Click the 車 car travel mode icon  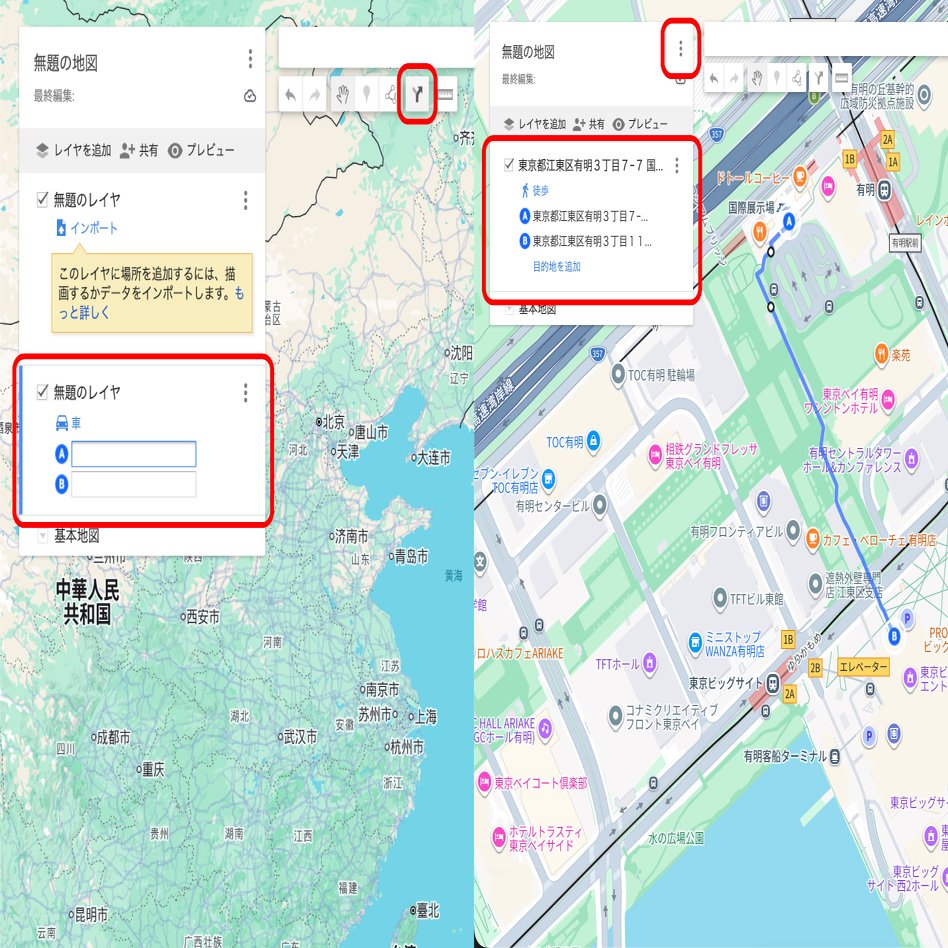pos(62,423)
